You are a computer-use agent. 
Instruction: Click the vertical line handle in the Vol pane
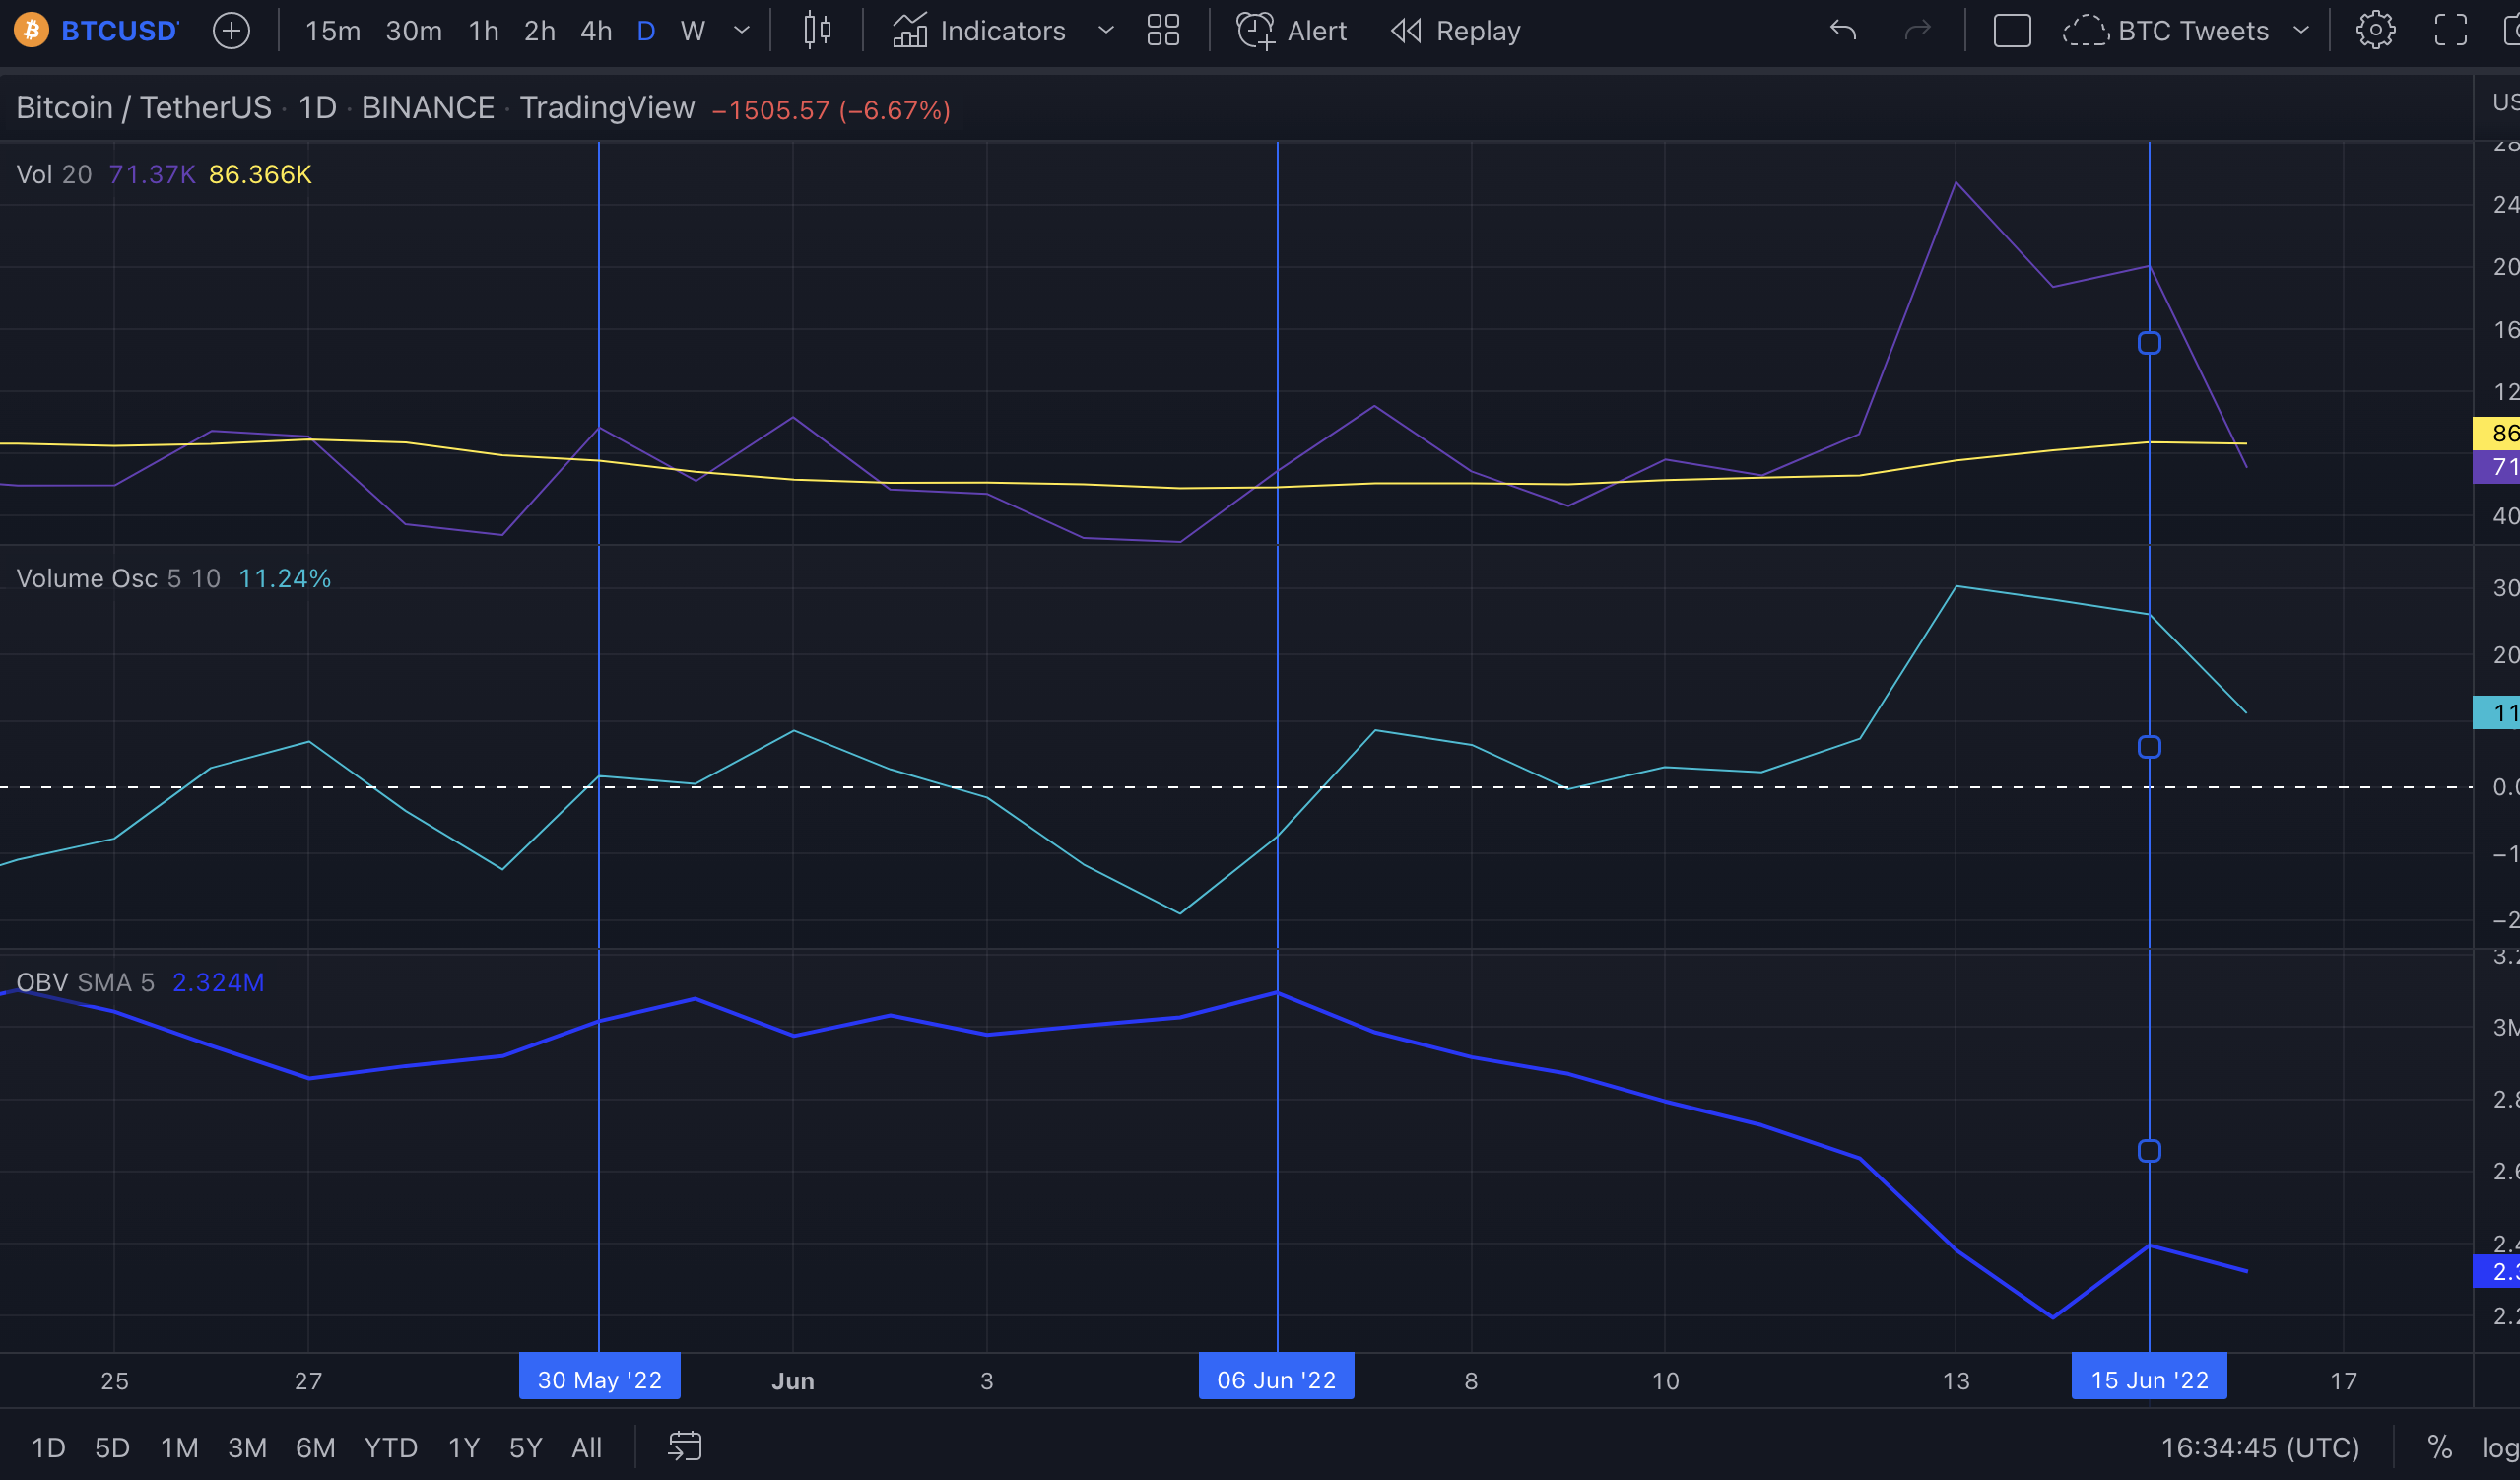(x=2149, y=344)
